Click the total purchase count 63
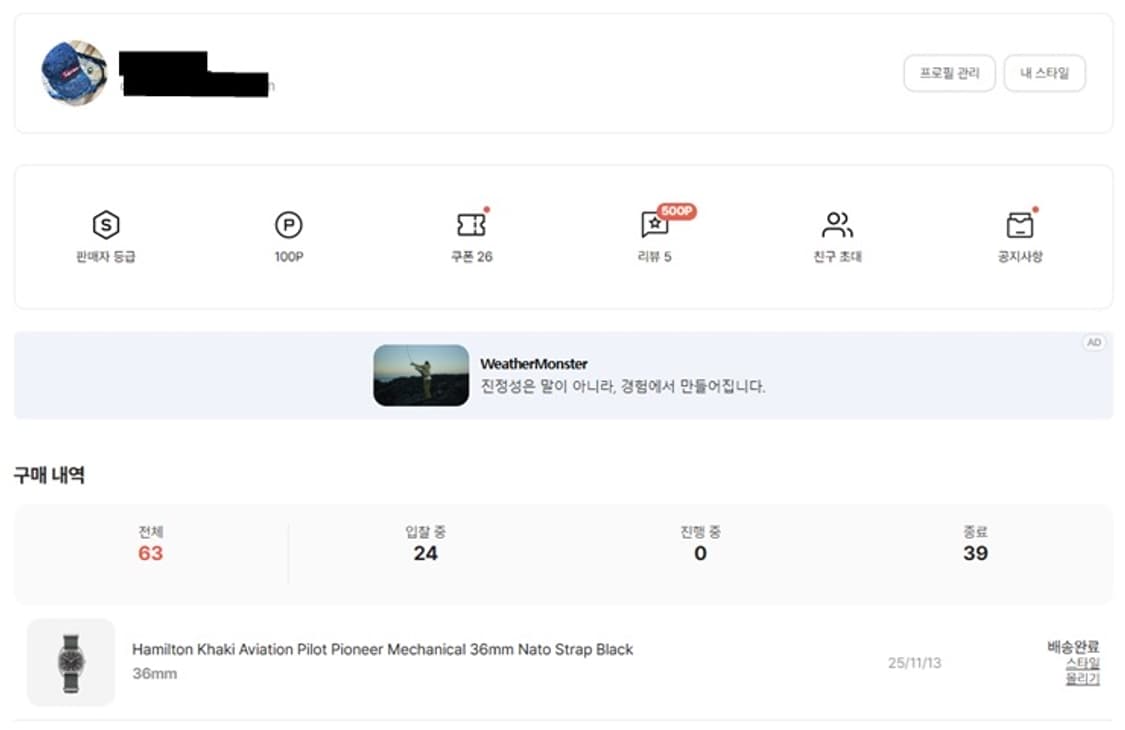The image size is (1125, 730). tap(148, 554)
